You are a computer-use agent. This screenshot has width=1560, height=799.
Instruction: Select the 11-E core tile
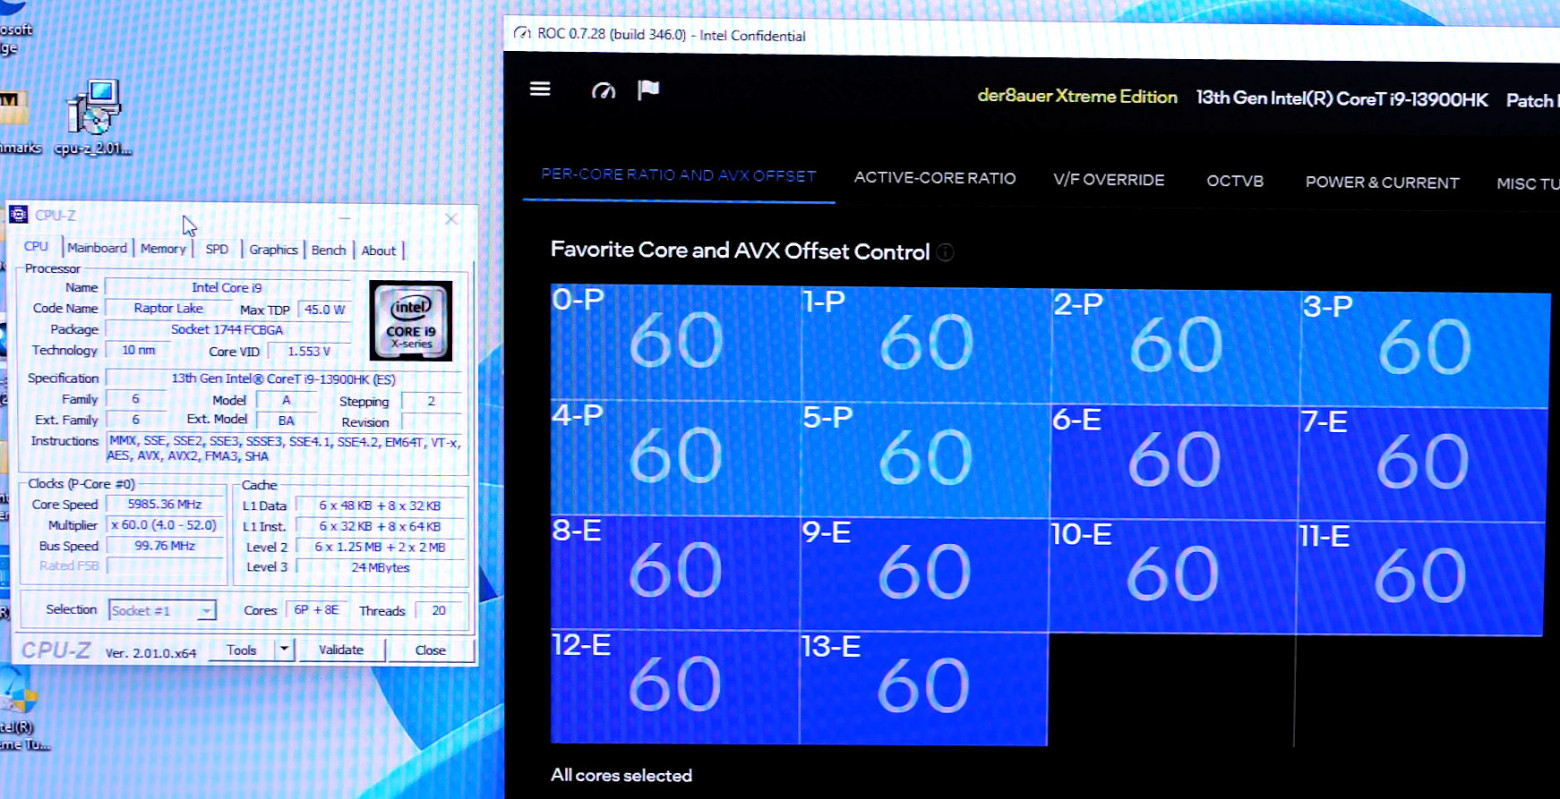[1420, 578]
